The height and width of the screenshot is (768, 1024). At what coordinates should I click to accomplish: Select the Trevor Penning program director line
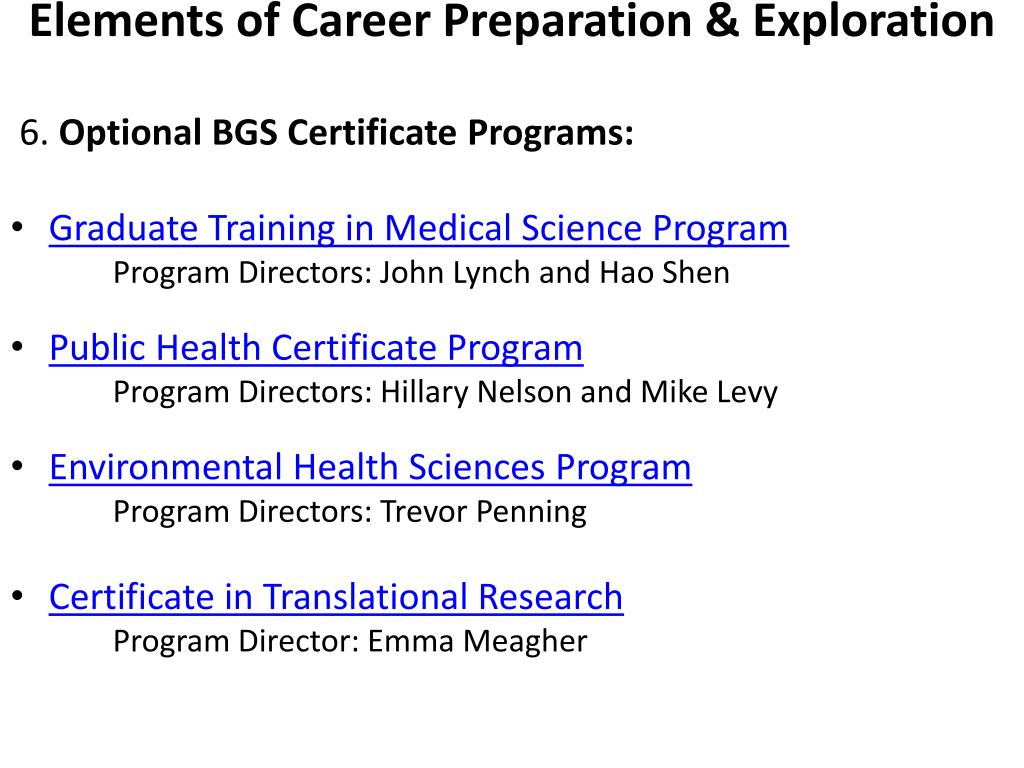[x=350, y=512]
